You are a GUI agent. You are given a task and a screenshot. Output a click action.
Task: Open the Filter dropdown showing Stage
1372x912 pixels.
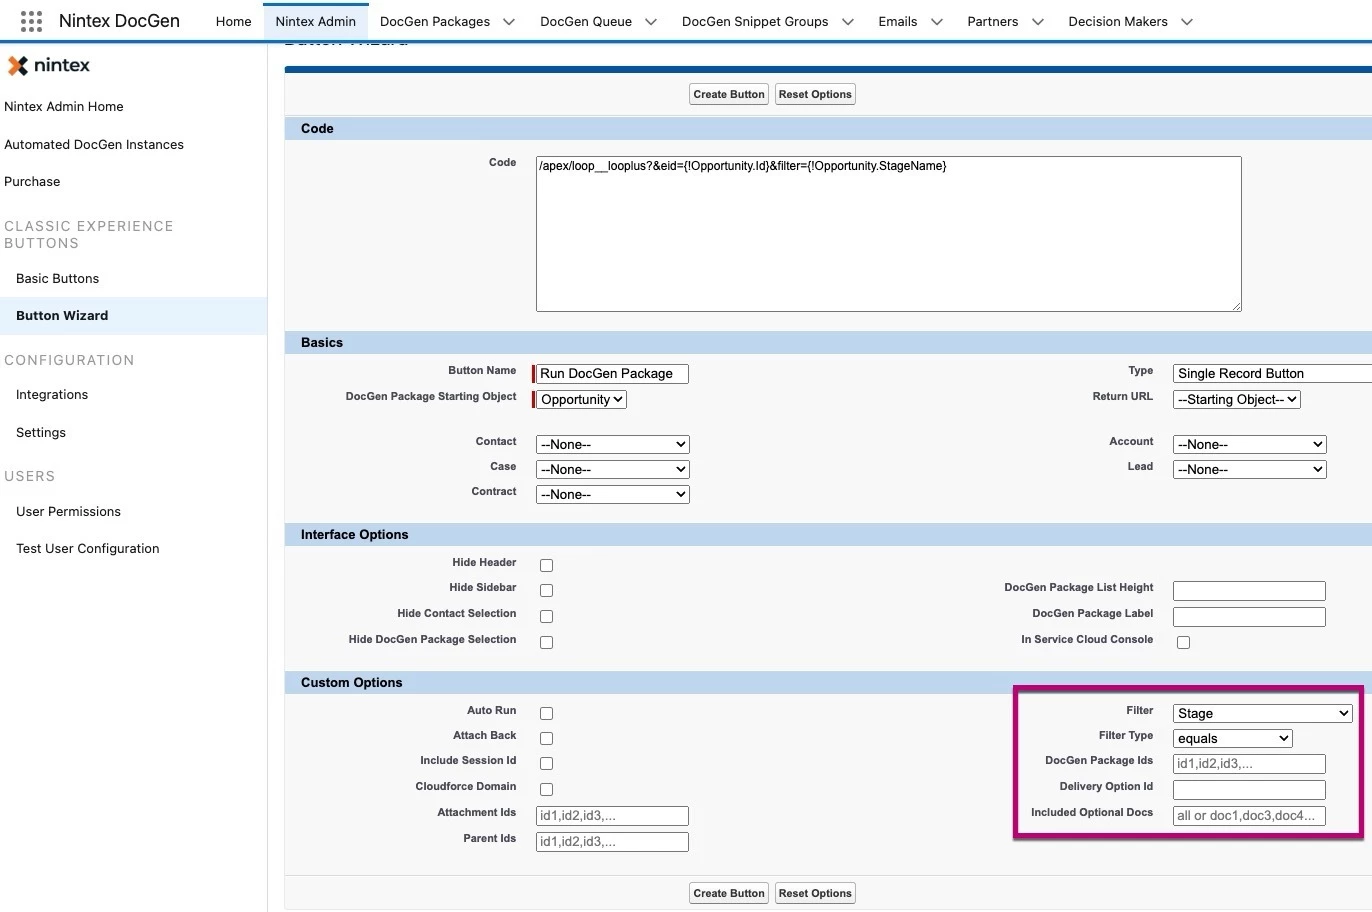tap(1262, 713)
